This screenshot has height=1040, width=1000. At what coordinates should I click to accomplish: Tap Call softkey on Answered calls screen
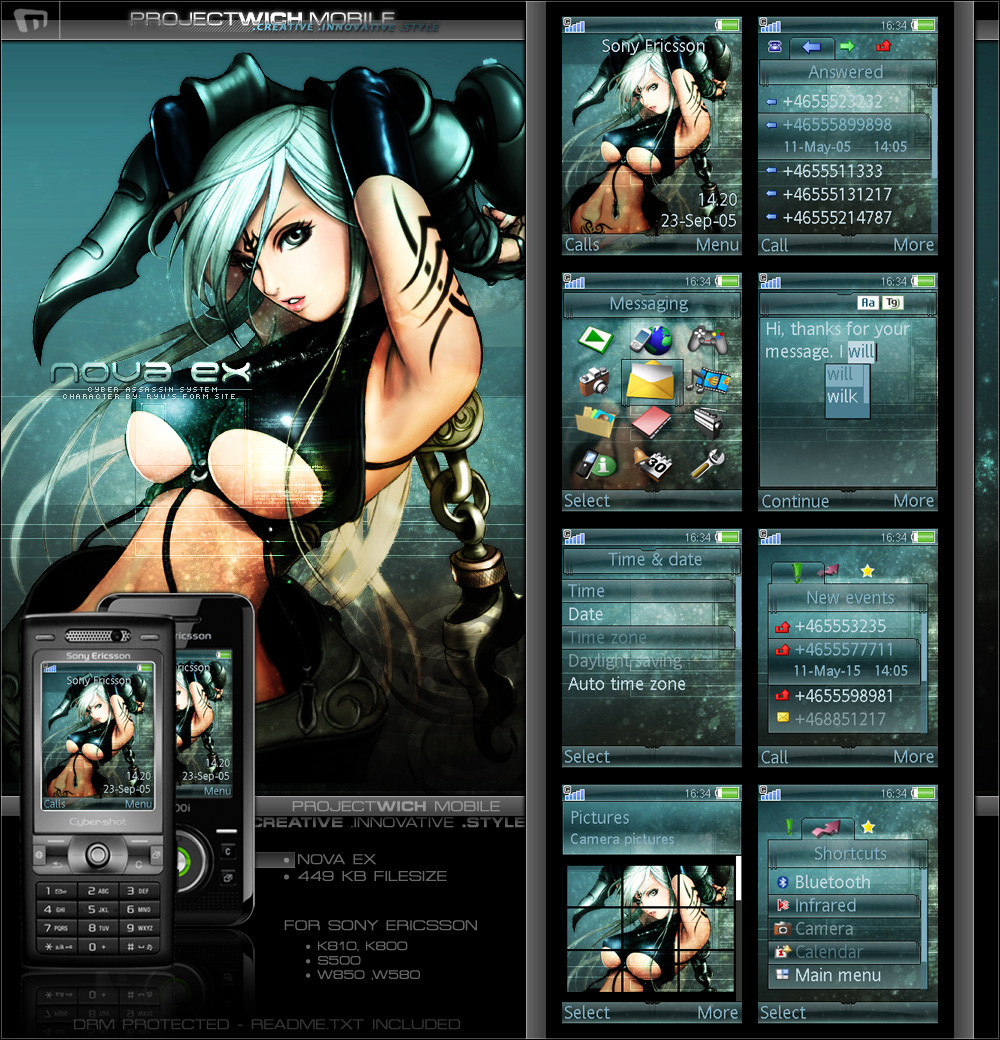pyautogui.click(x=774, y=245)
